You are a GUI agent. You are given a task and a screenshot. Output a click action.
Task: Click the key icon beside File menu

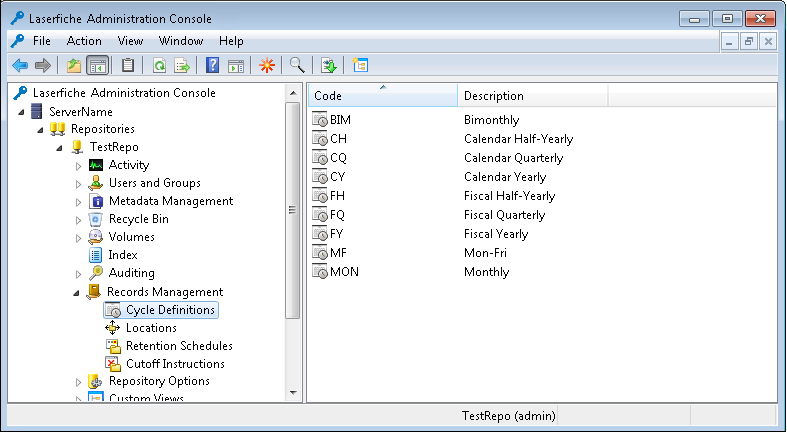point(18,41)
